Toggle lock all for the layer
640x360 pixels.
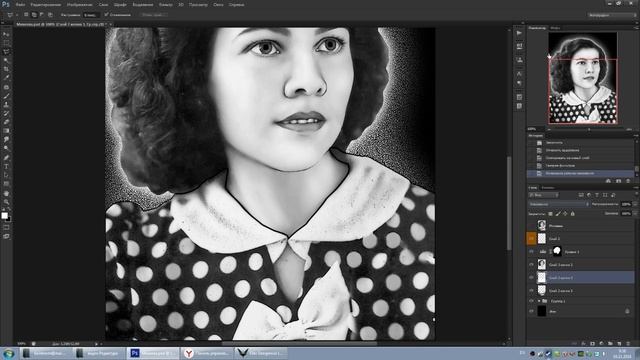click(573, 213)
